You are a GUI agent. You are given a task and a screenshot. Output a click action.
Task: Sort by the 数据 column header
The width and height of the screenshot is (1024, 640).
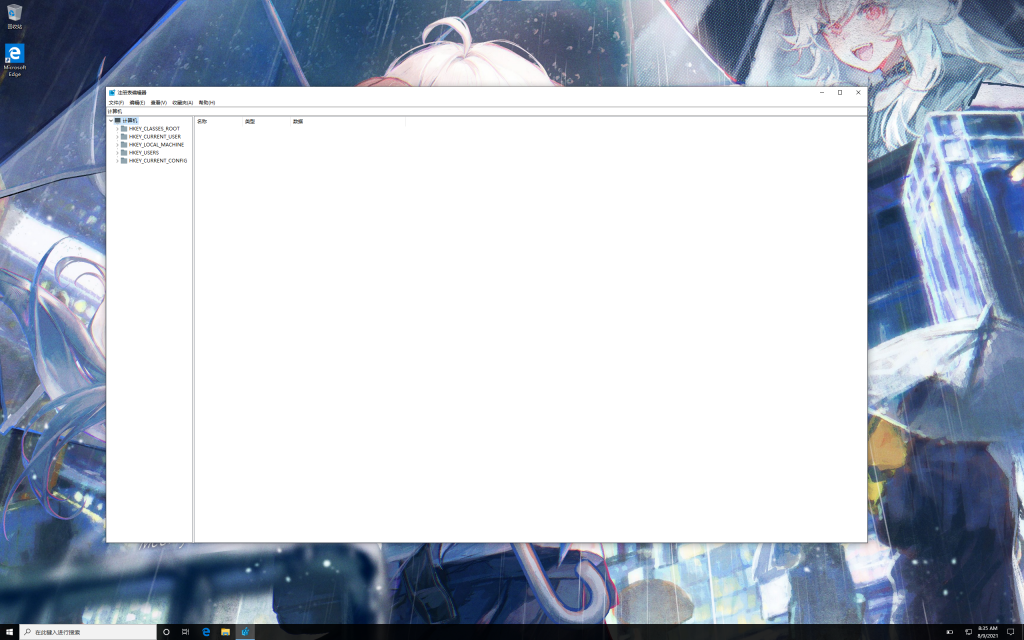click(348, 121)
